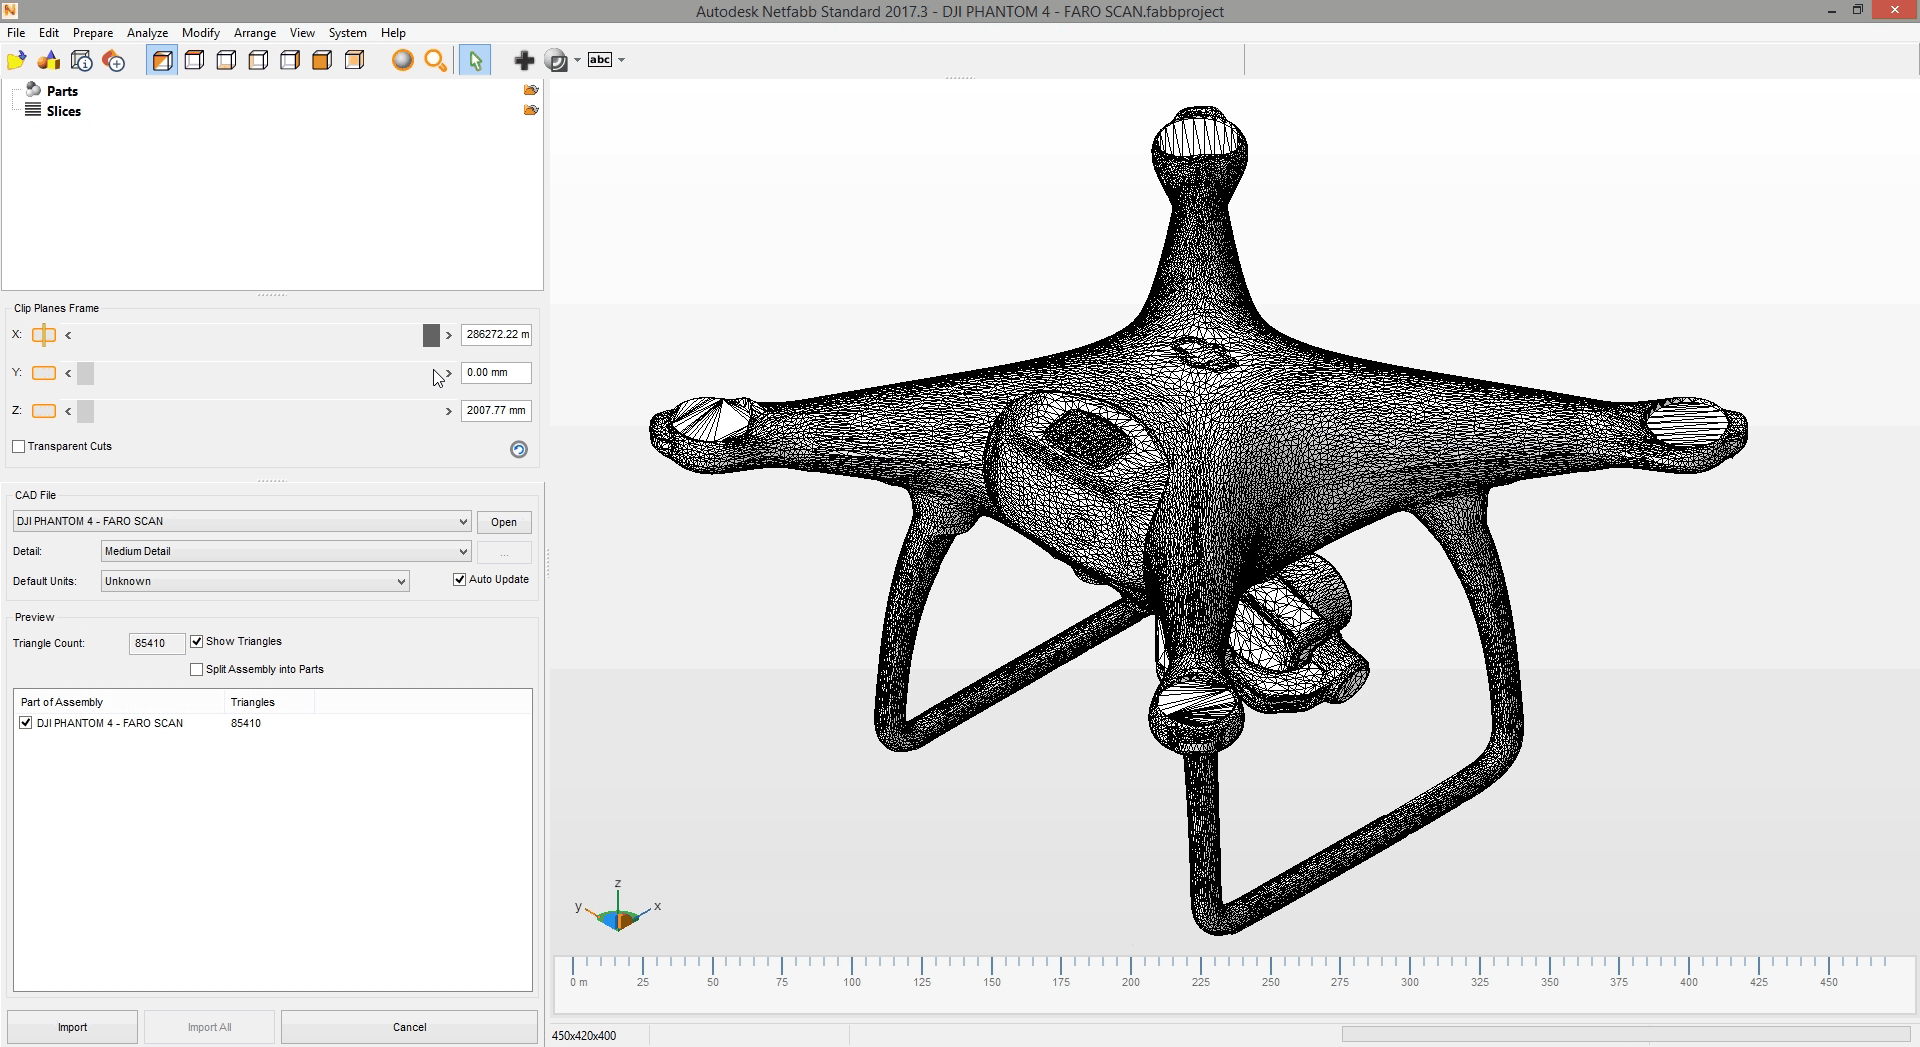Open the File menu
The width and height of the screenshot is (1920, 1047).
(16, 33)
